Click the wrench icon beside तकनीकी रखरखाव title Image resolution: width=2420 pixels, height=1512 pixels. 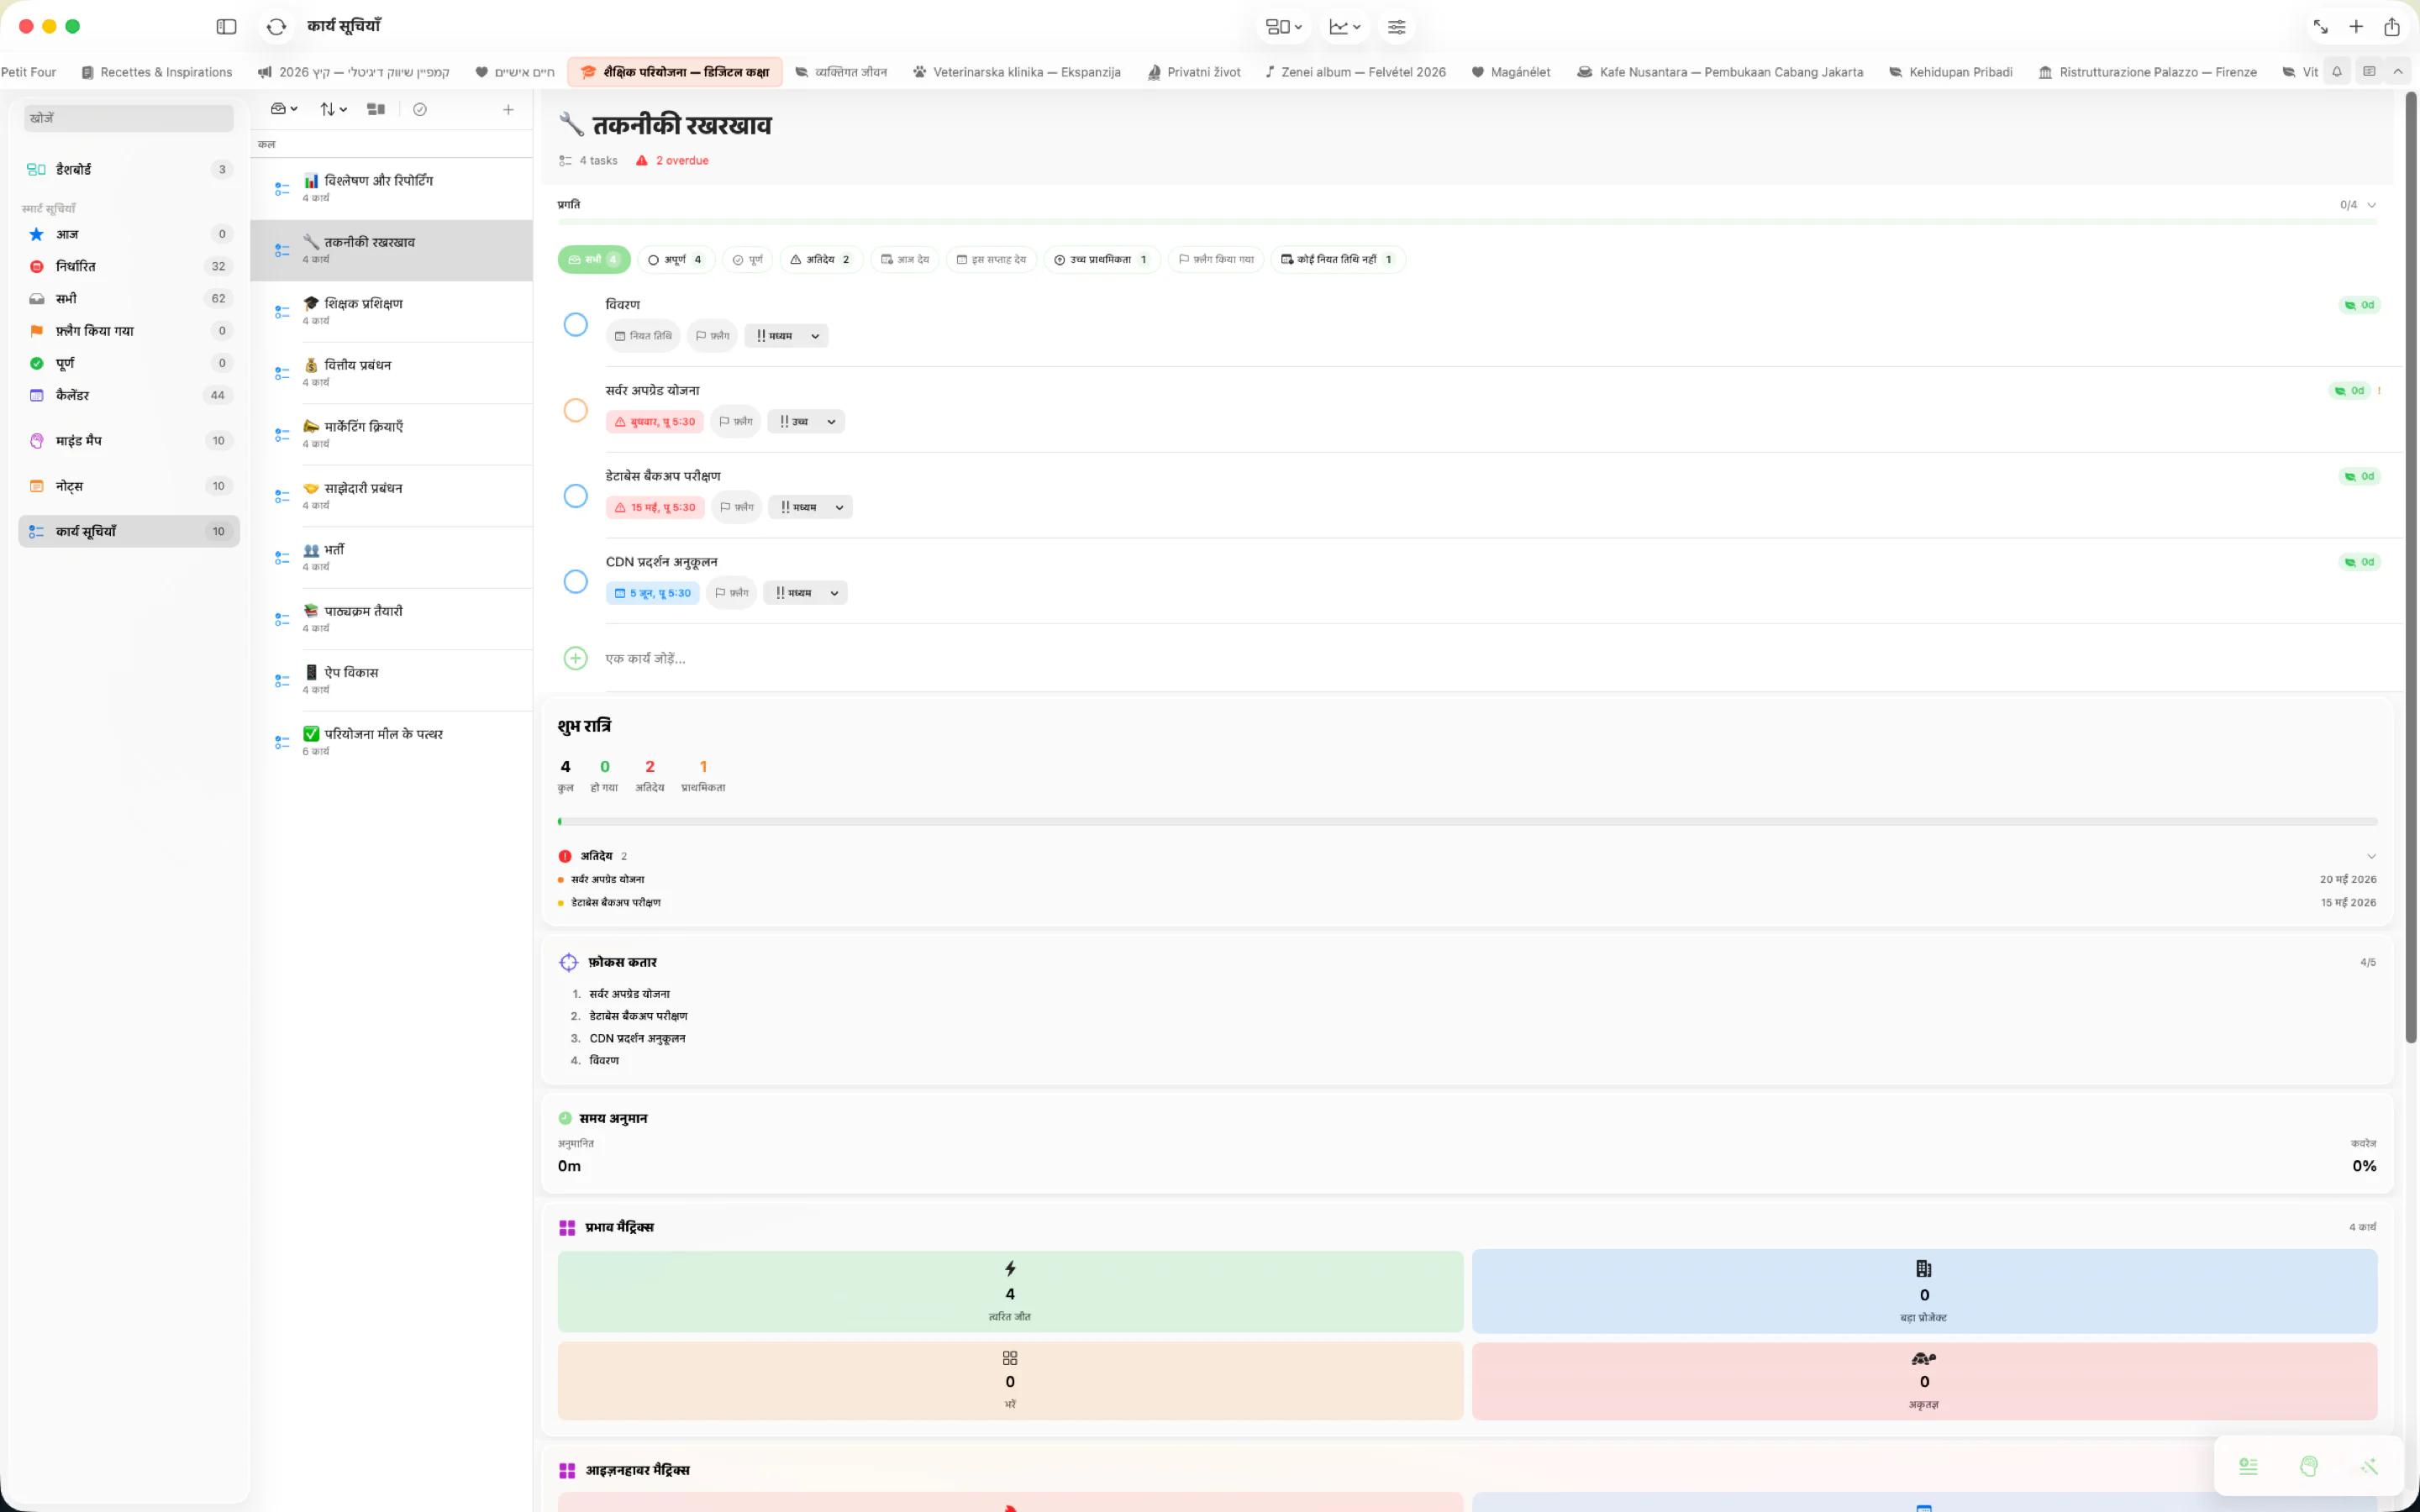coord(571,125)
